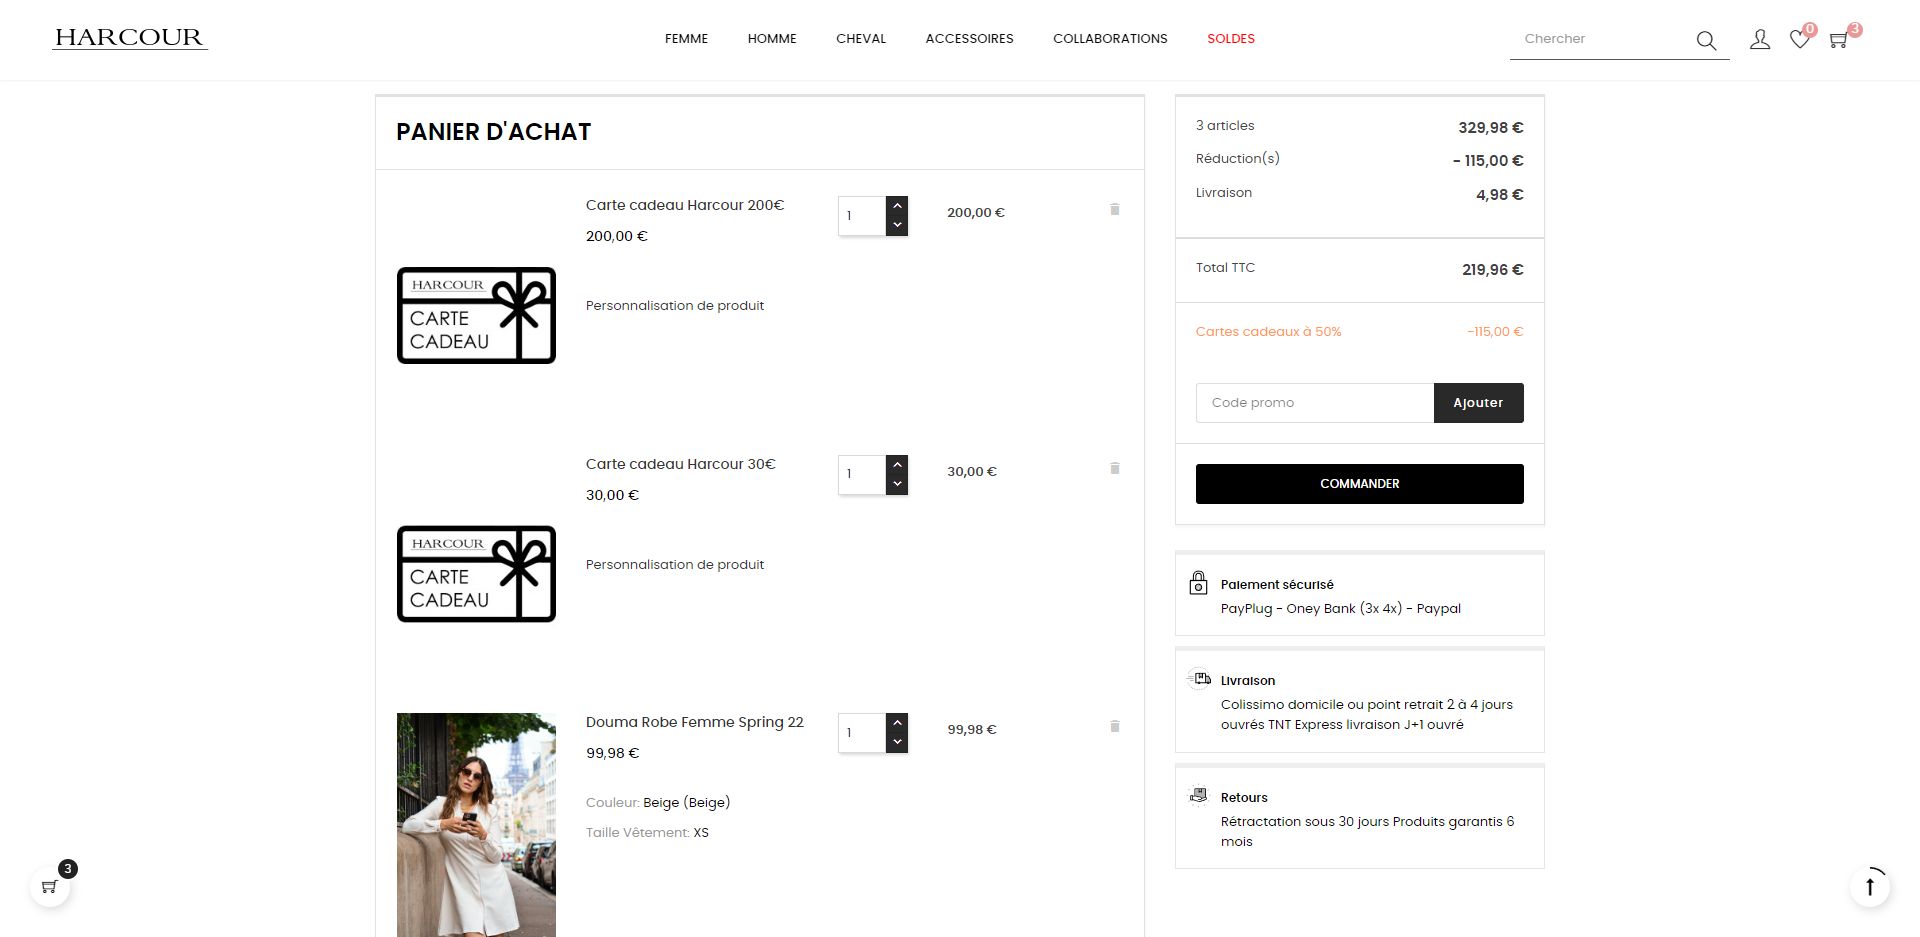
Task: Go to the SOLDES section
Action: tap(1231, 39)
